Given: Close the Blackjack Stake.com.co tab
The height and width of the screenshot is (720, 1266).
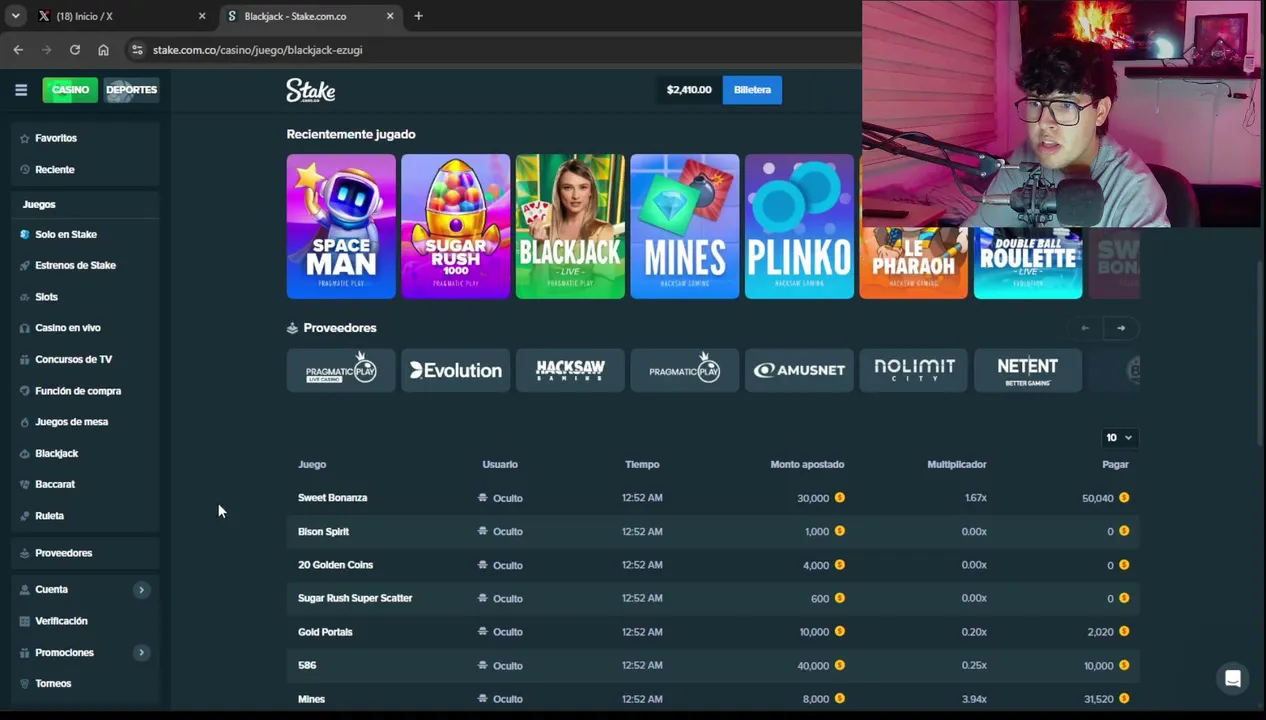Looking at the screenshot, I should pos(390,16).
